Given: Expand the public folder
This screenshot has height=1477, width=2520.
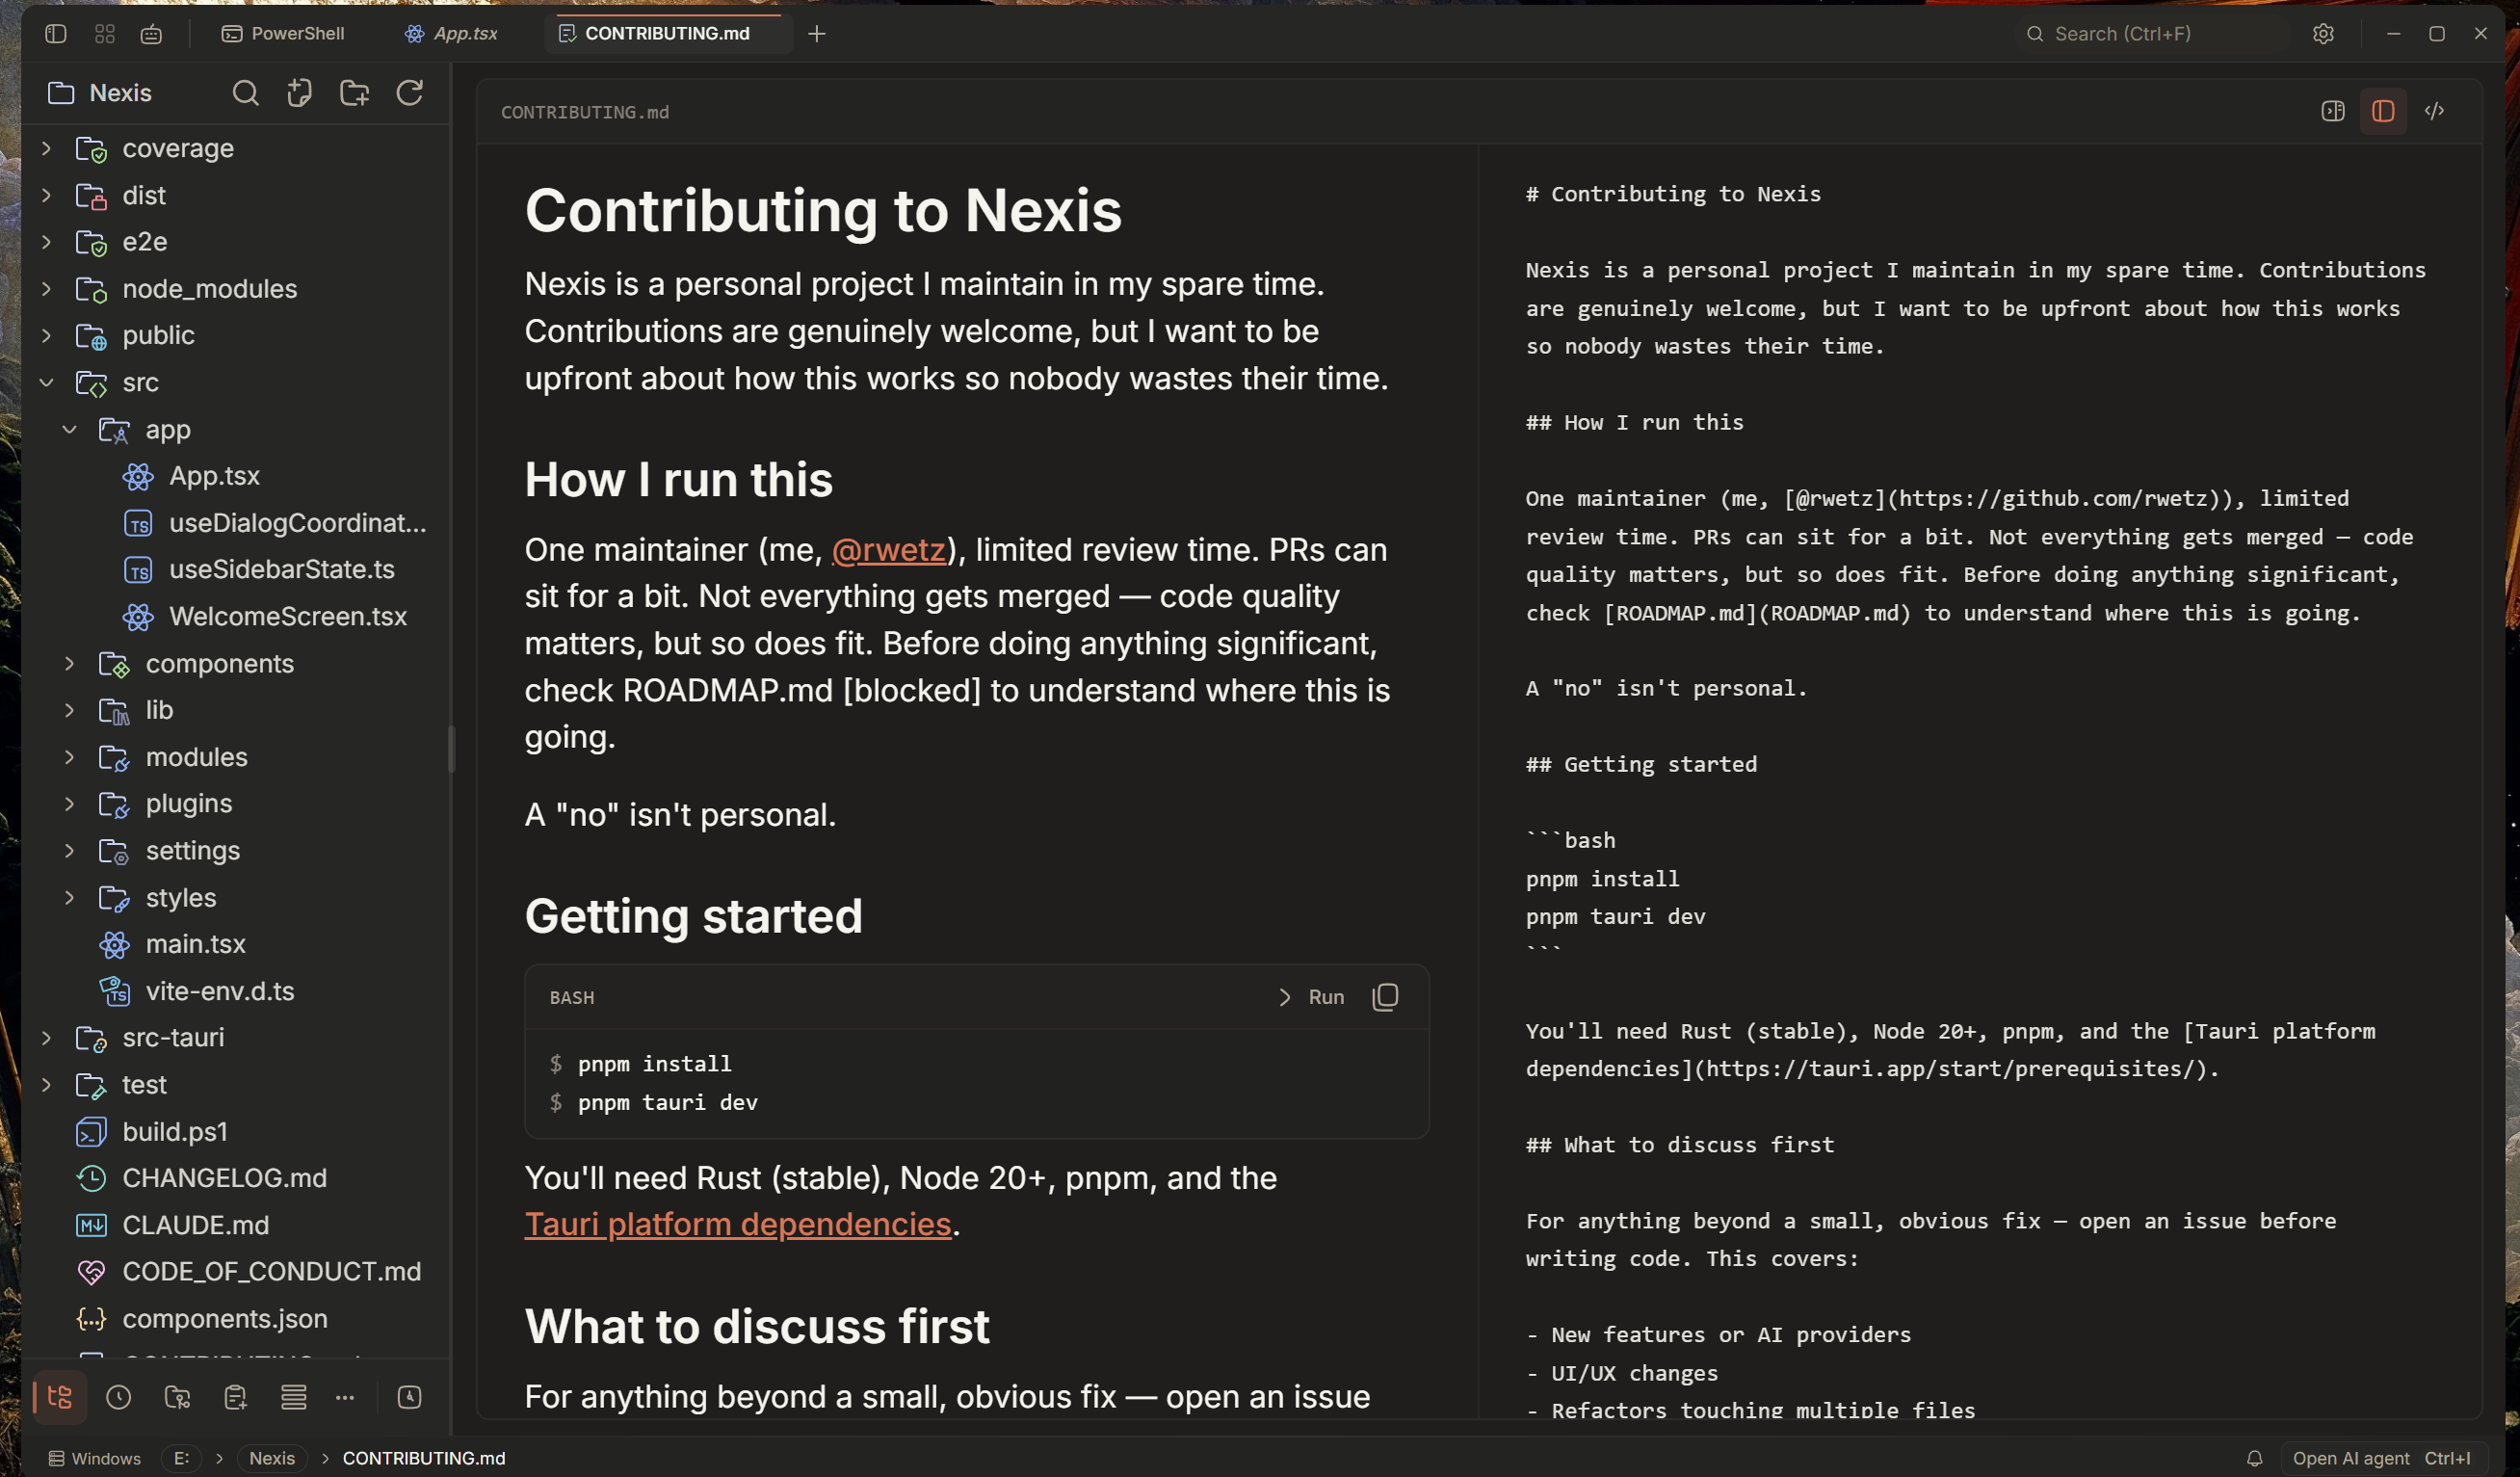Looking at the screenshot, I should 46,335.
